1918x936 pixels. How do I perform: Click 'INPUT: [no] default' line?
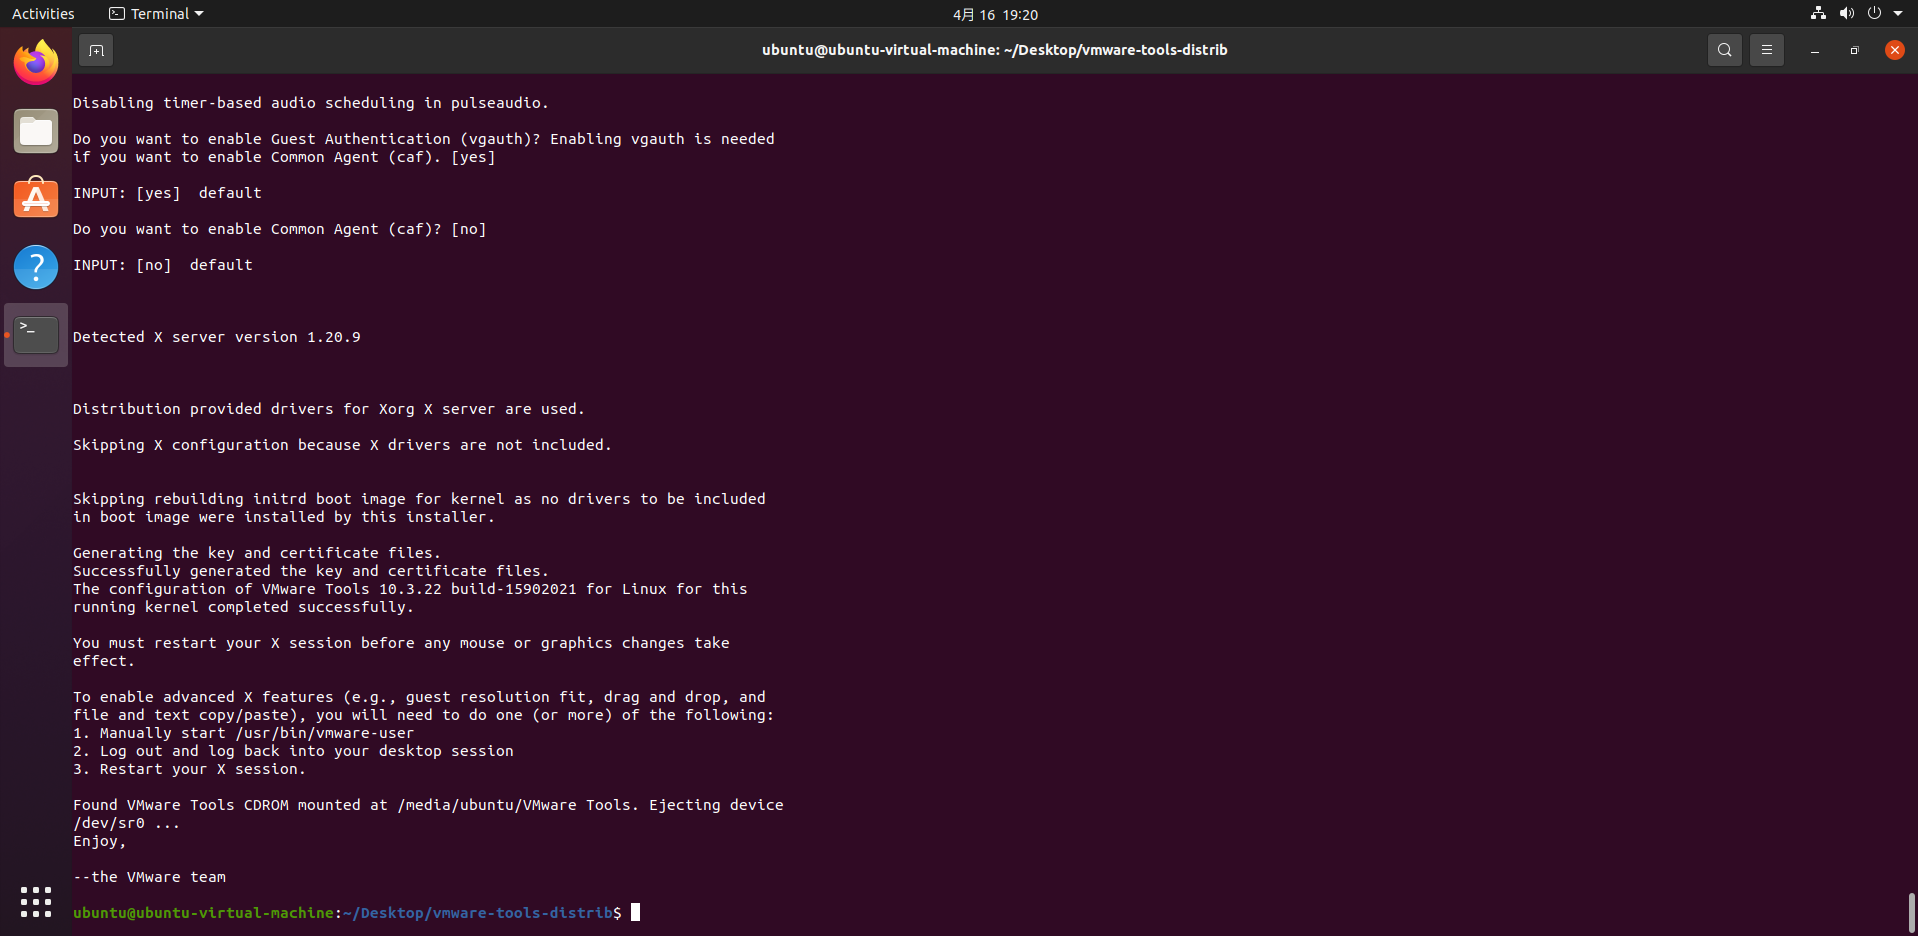pos(162,265)
